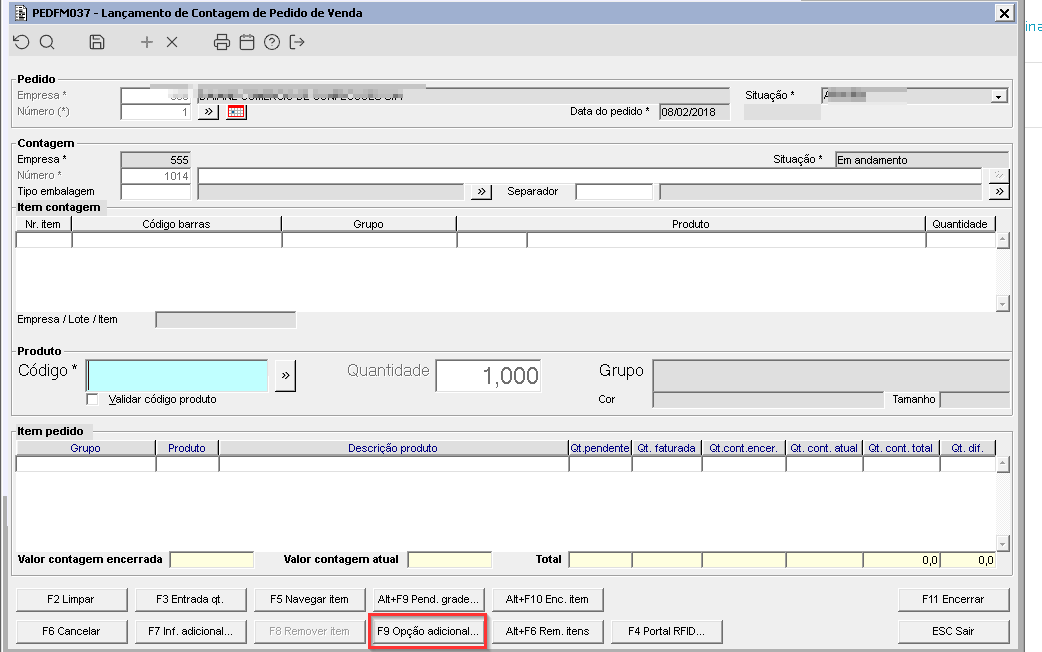Print using the printer toolbar icon

coord(222,43)
